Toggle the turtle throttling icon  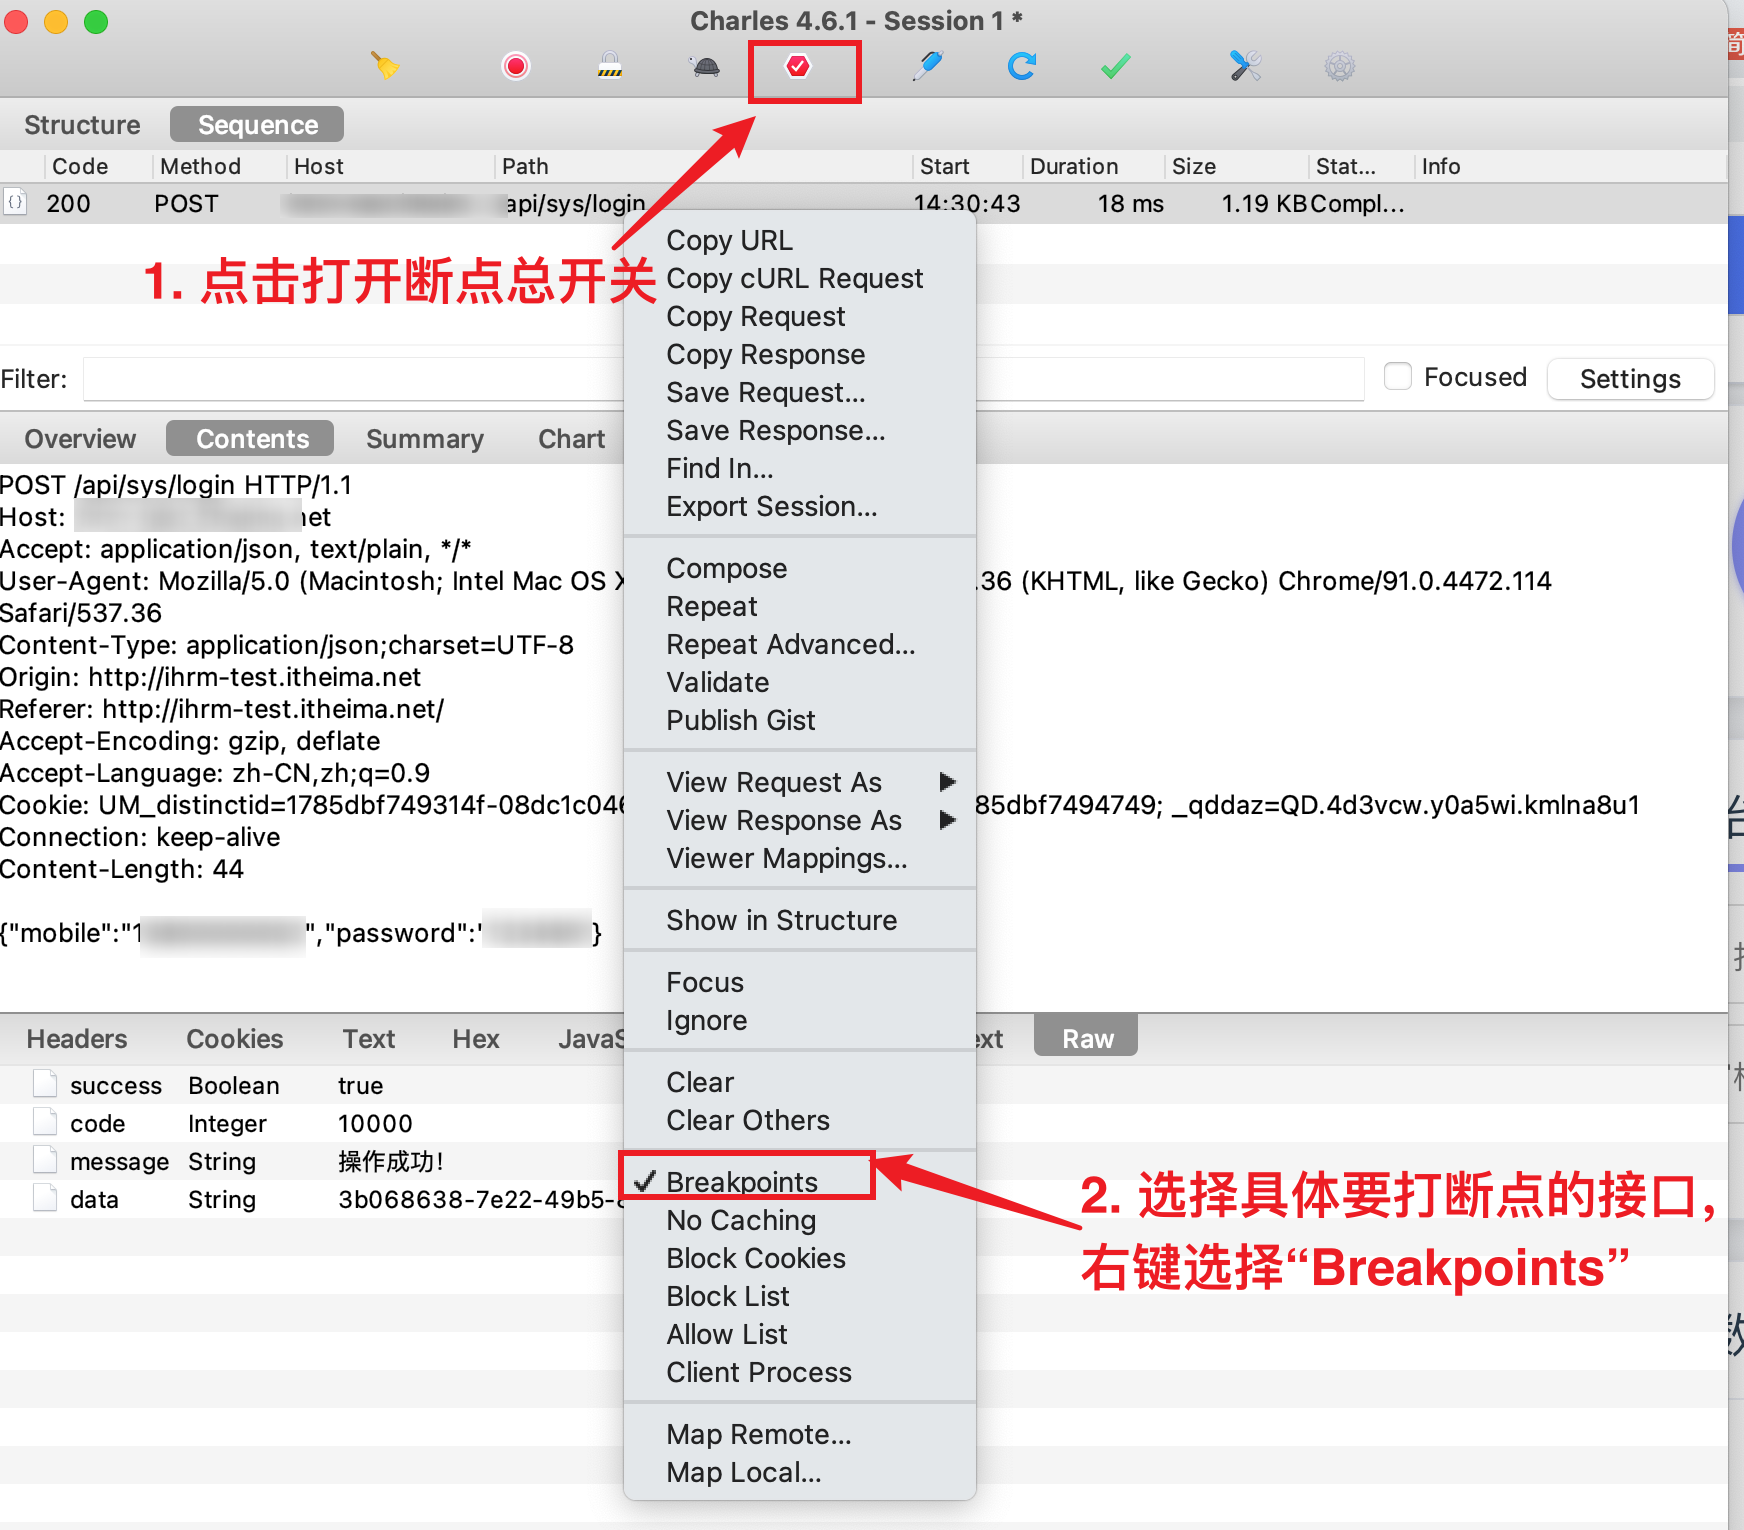[x=705, y=66]
